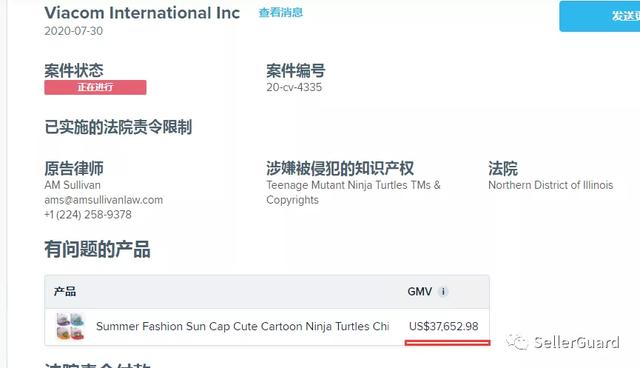Click the 产品 column header

[x=65, y=292]
